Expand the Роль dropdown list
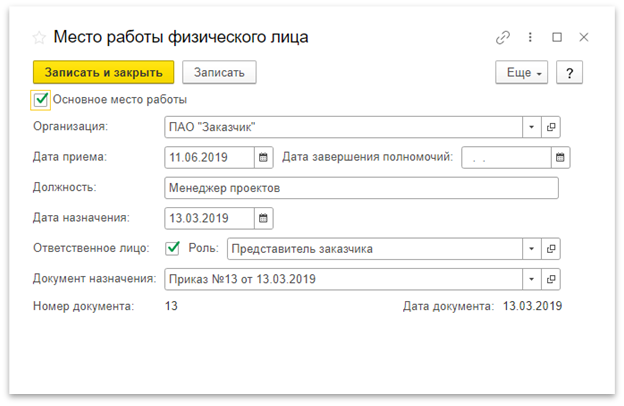The image size is (624, 406). coord(531,249)
